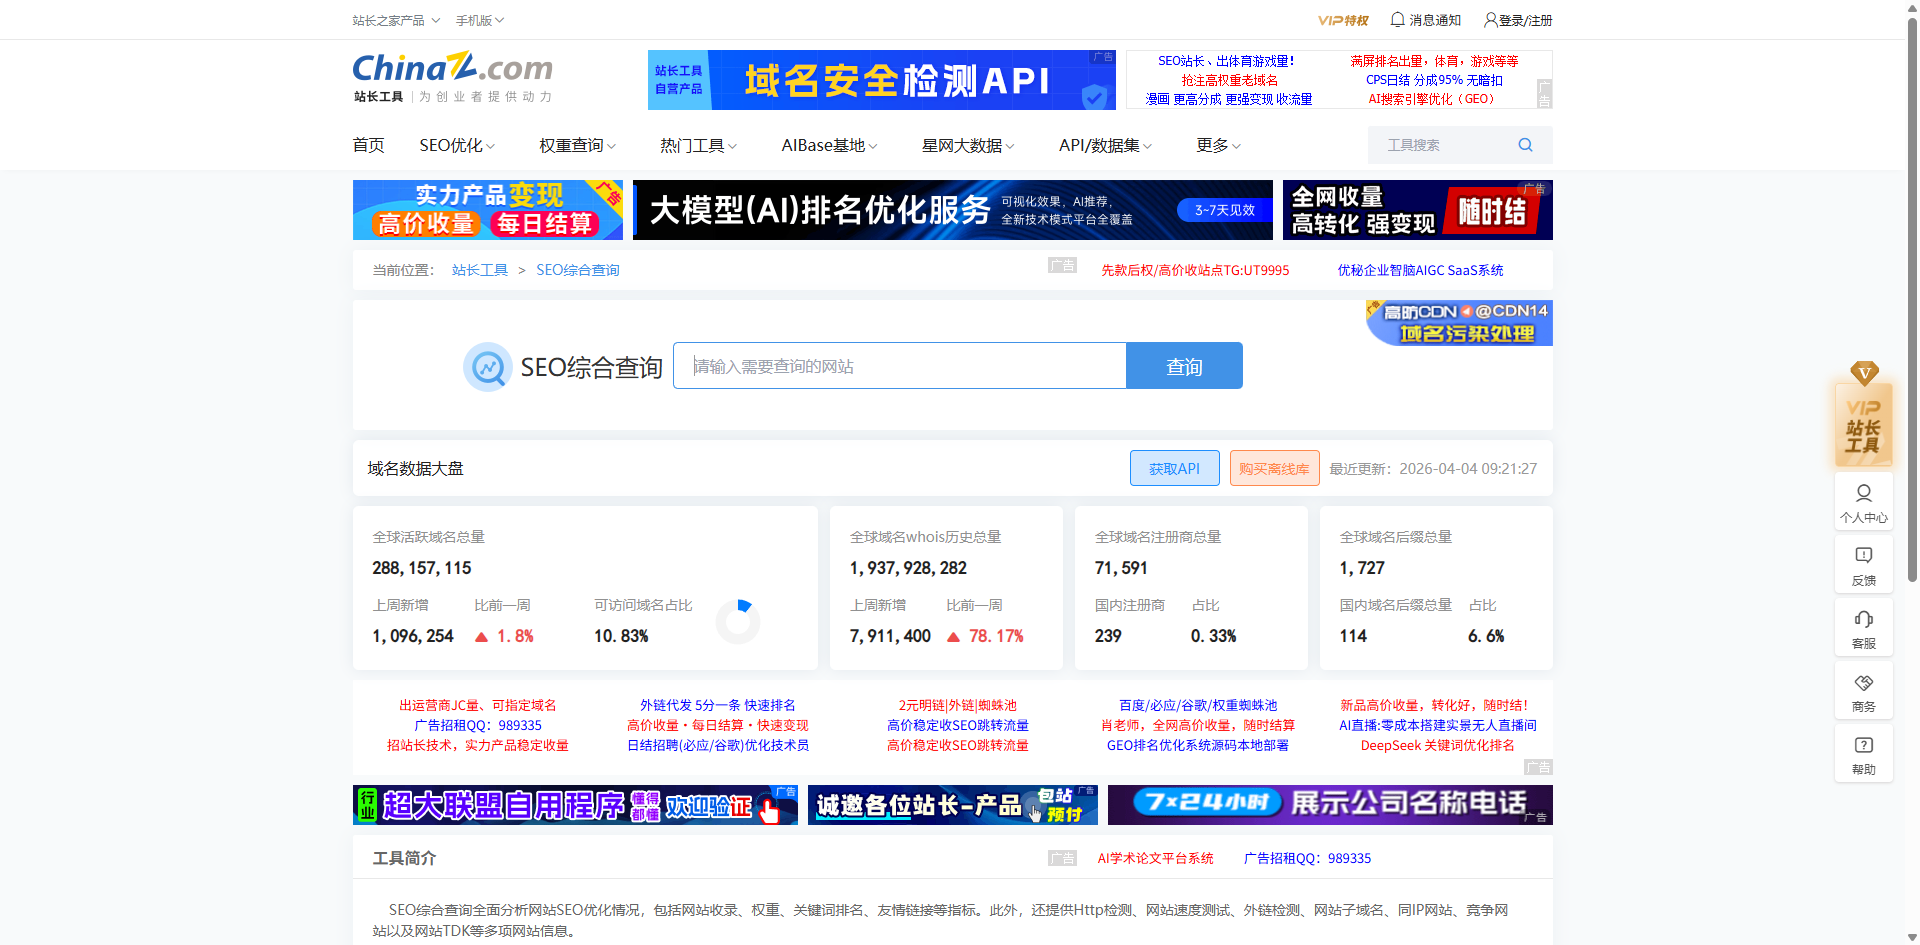This screenshot has height=945, width=1920.
Task: Click the search magnifier in the 工具搜索 box
Action: [x=1524, y=144]
